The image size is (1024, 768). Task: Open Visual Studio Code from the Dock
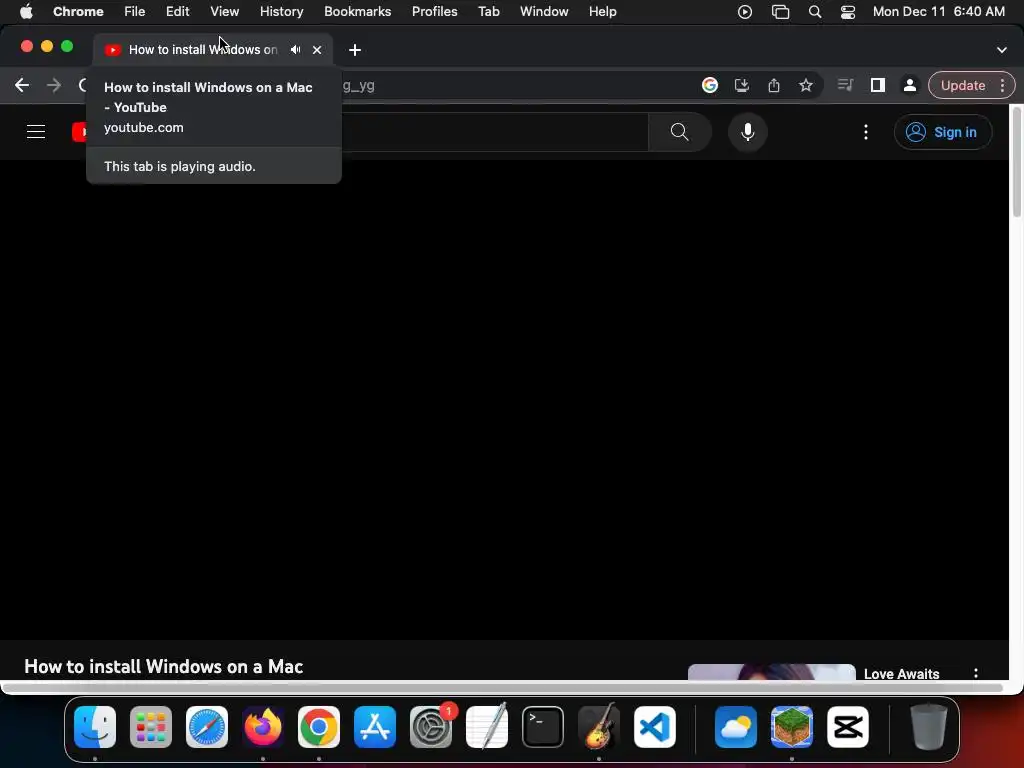point(655,727)
